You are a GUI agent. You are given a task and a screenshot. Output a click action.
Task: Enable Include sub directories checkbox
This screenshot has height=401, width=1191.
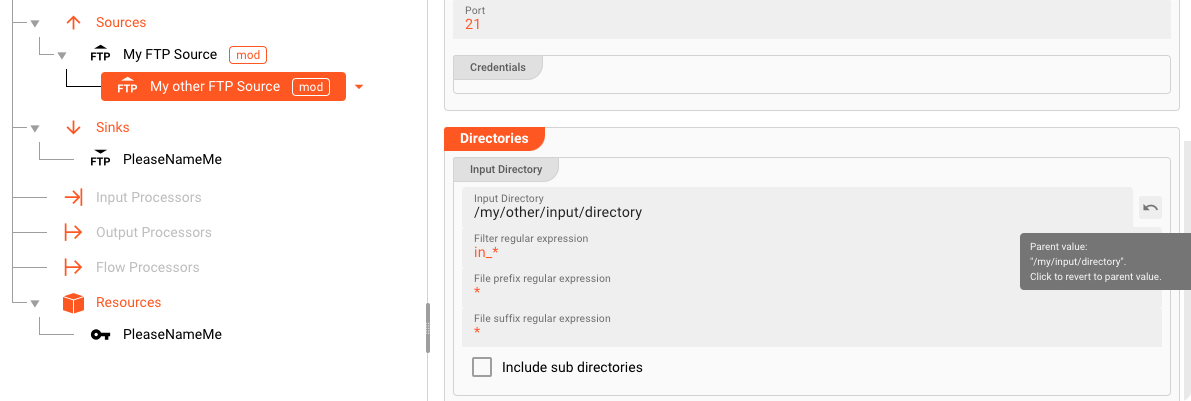[x=482, y=367]
